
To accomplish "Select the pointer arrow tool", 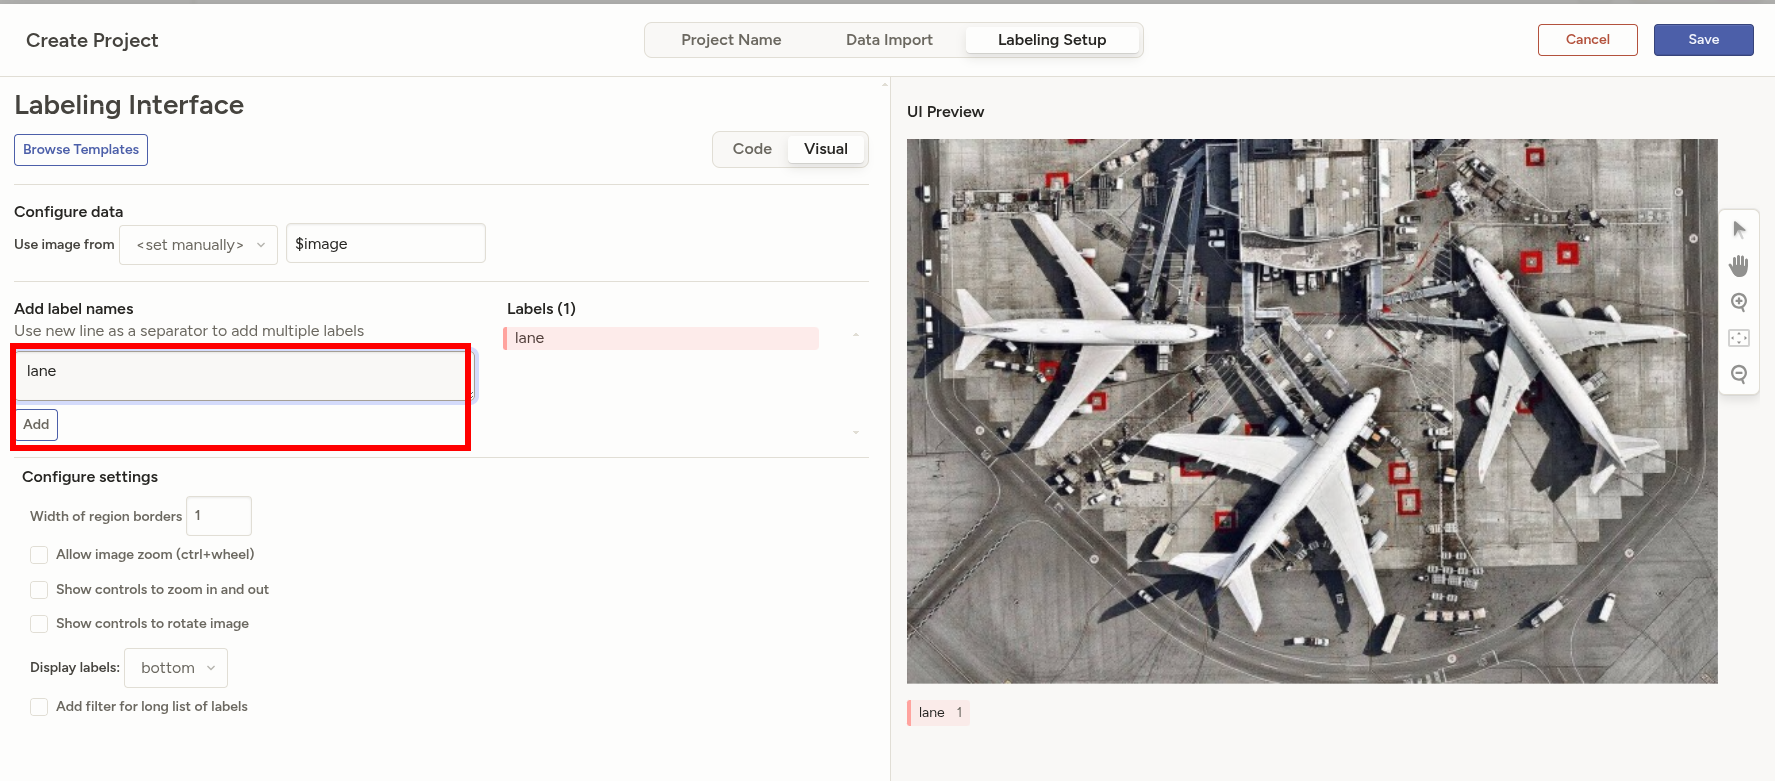I will [1739, 229].
